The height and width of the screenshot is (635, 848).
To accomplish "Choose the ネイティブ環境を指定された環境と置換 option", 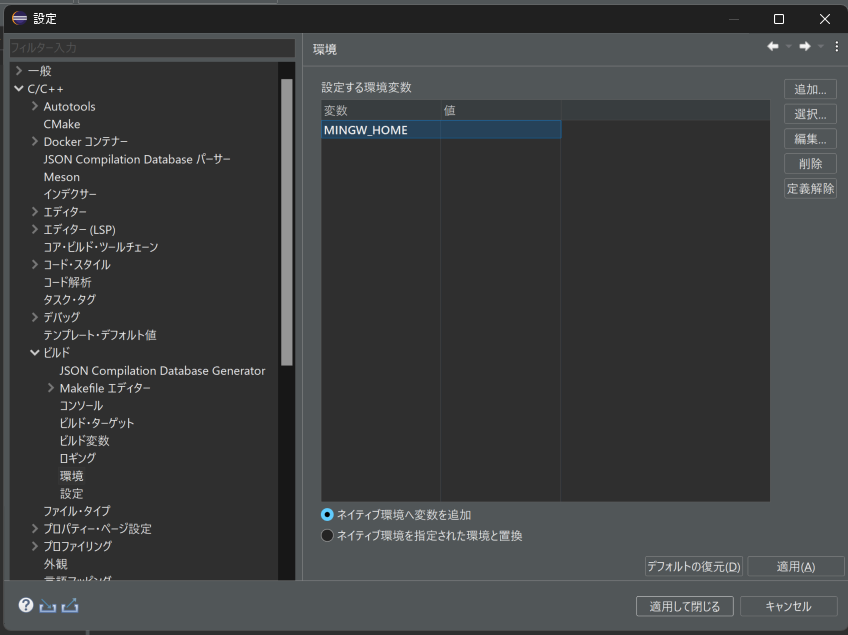I will click(327, 535).
